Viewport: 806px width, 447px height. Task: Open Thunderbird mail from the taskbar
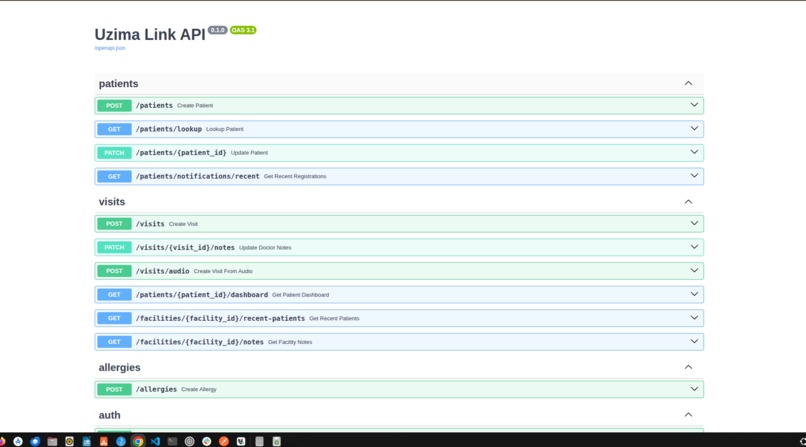pyautogui.click(x=35, y=441)
